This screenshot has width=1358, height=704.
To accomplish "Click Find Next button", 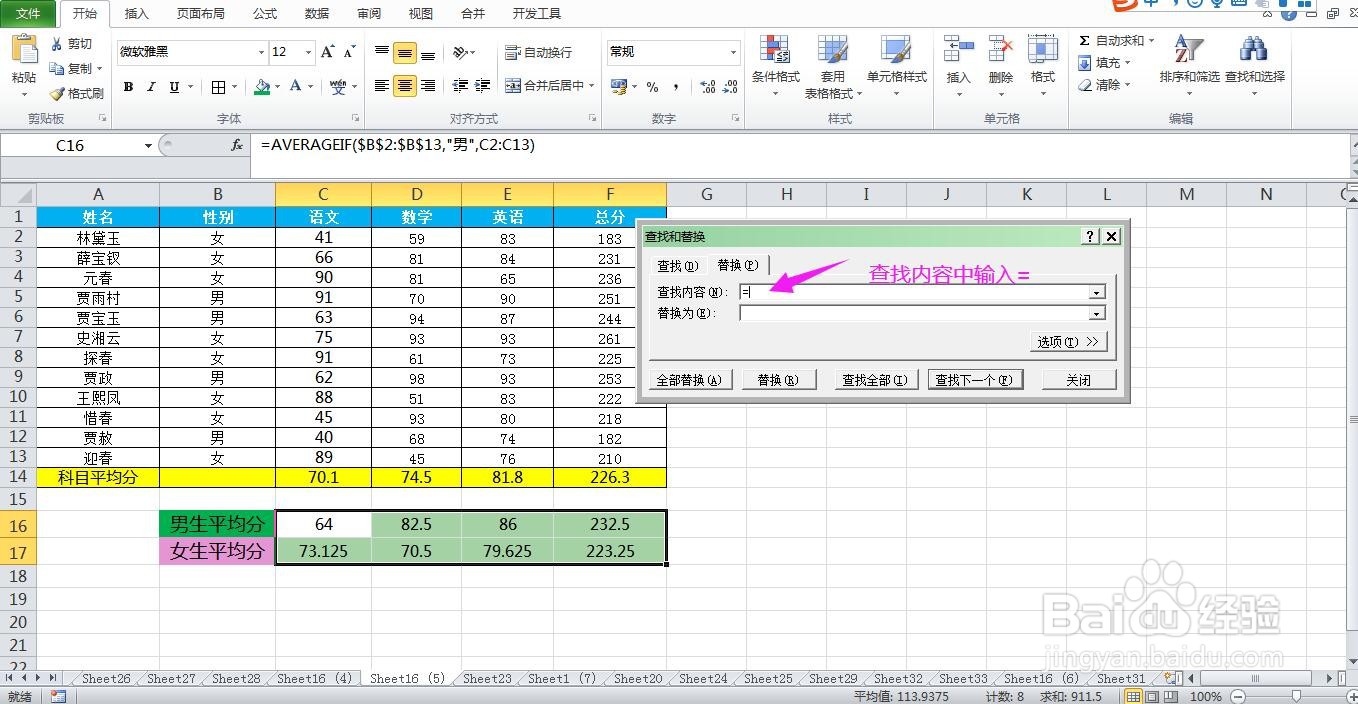I will click(975, 380).
